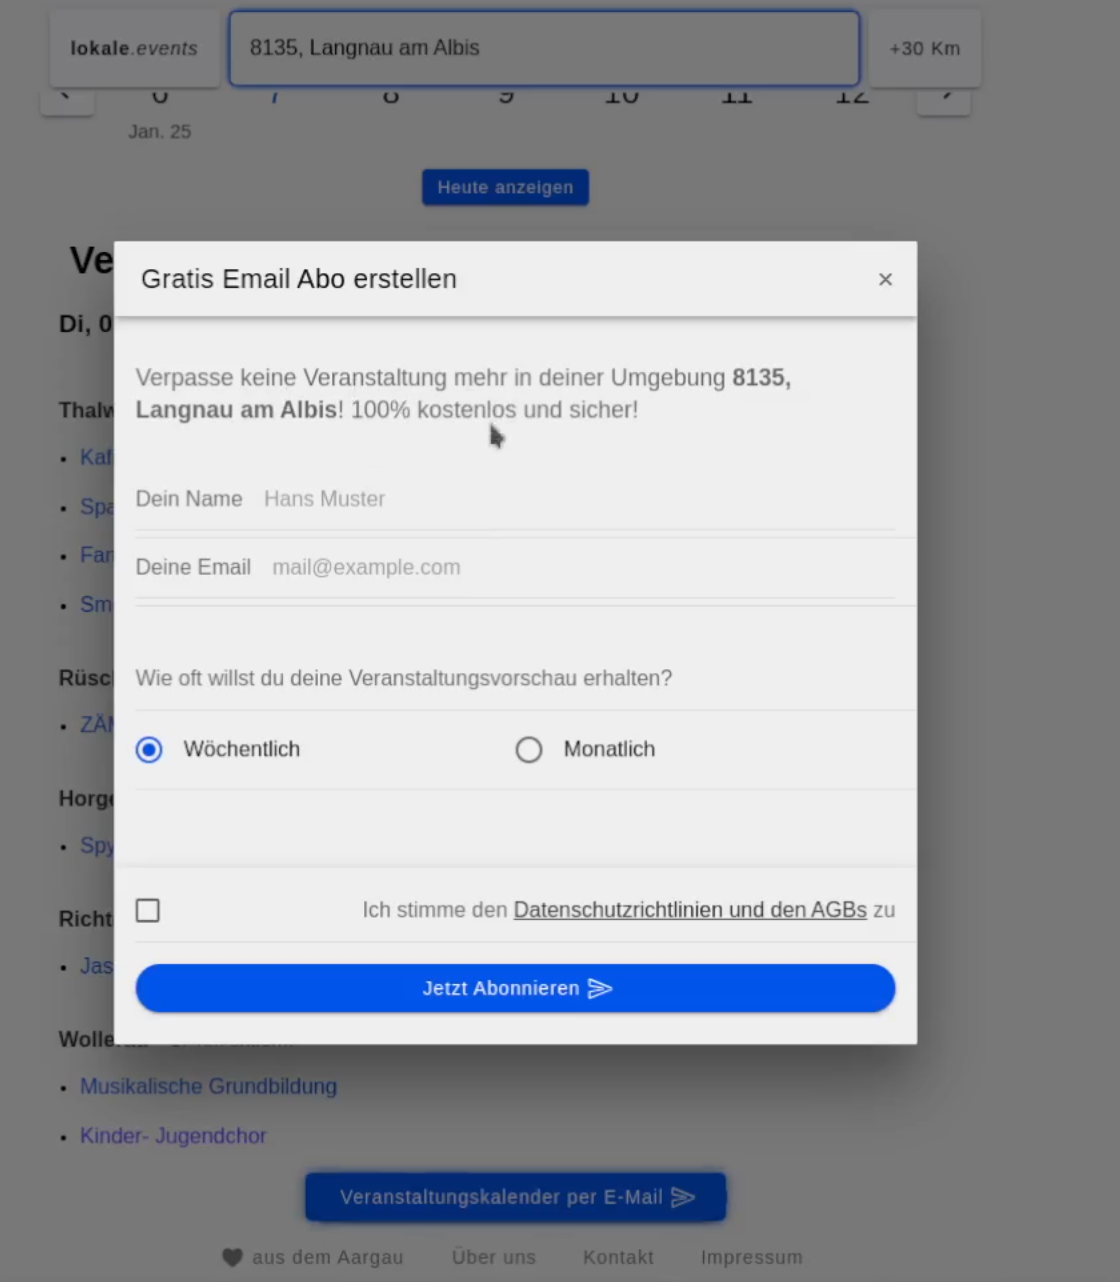Click the heart icon in footer

point(232,1258)
